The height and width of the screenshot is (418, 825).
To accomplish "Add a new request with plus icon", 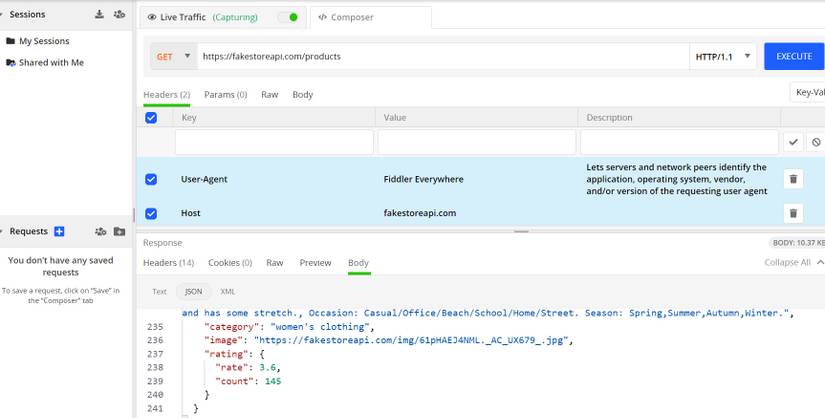I will pyautogui.click(x=59, y=231).
